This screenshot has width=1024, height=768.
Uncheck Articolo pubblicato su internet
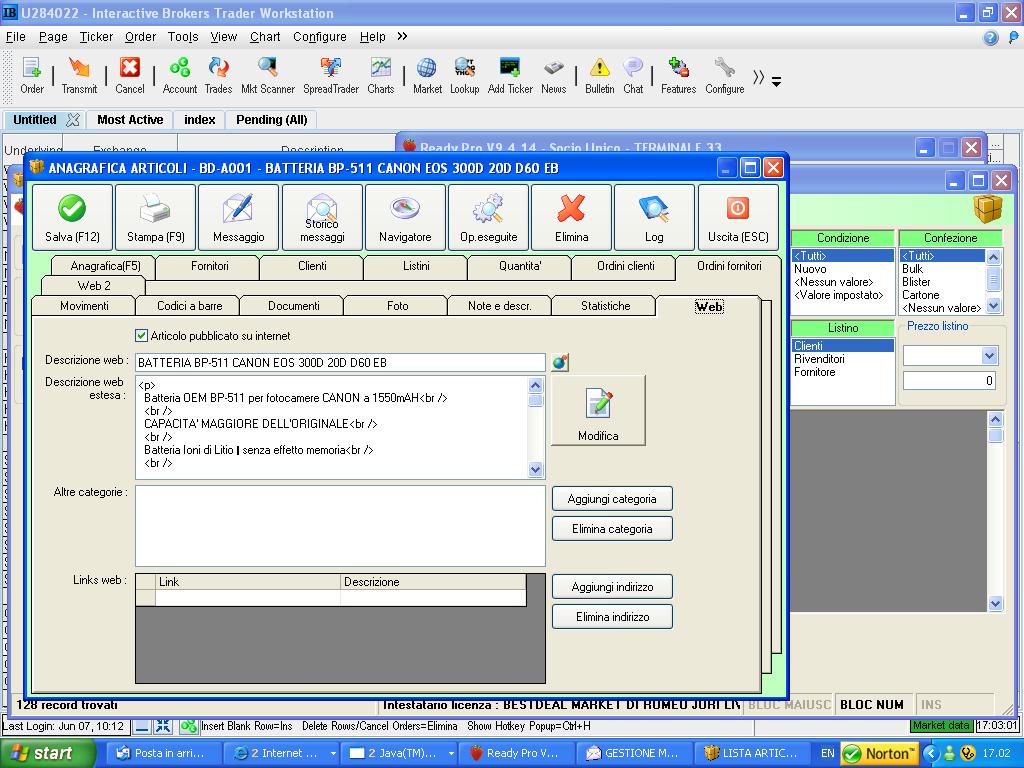point(141,336)
